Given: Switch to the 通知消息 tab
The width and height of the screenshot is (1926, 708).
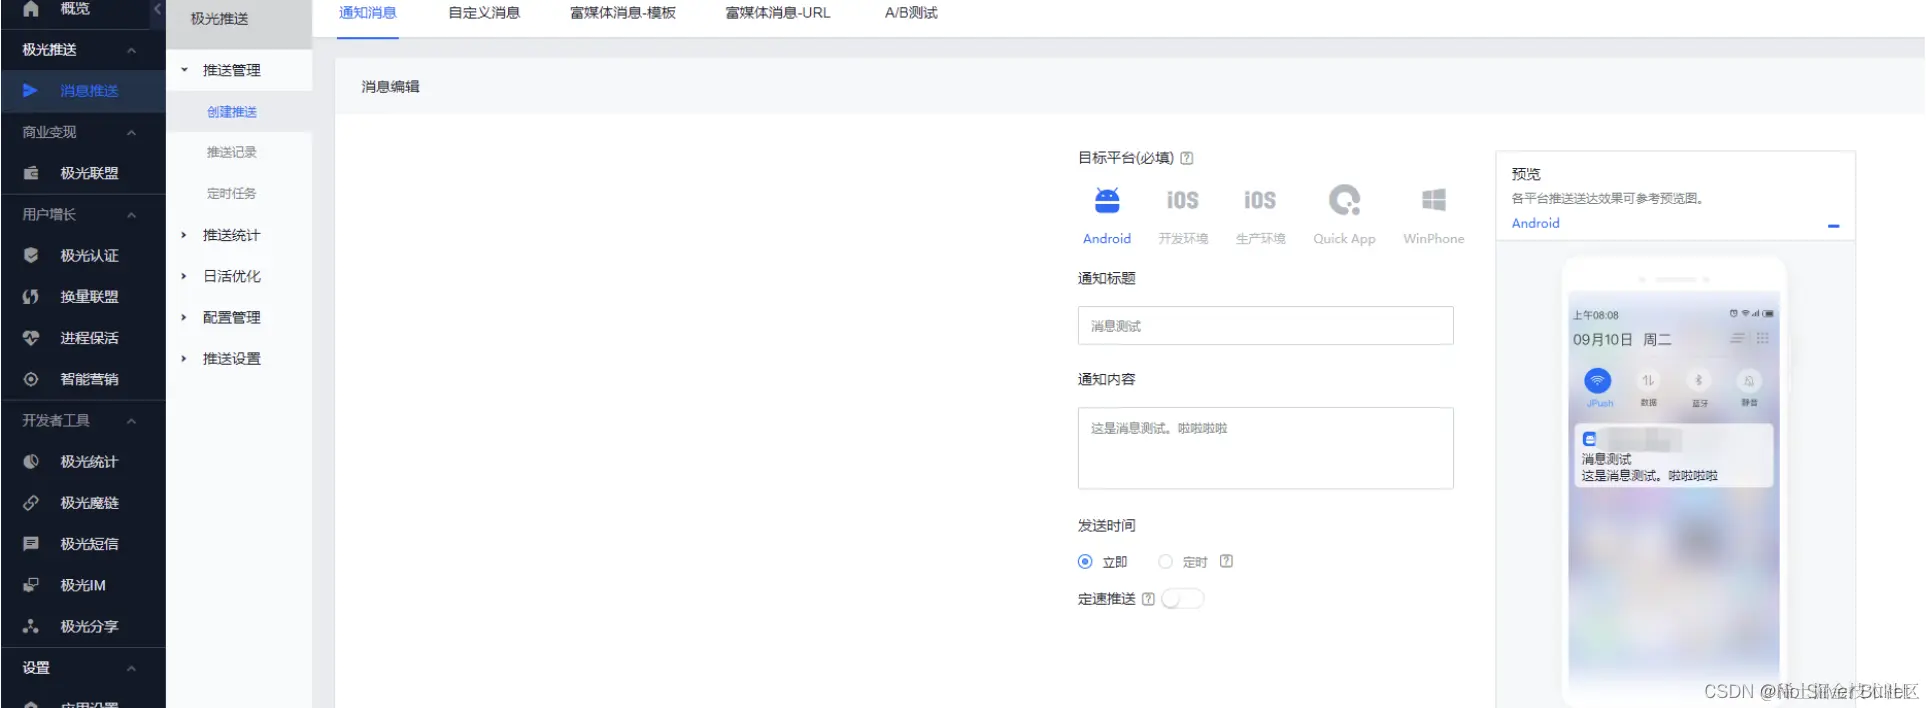Looking at the screenshot, I should pyautogui.click(x=368, y=13).
